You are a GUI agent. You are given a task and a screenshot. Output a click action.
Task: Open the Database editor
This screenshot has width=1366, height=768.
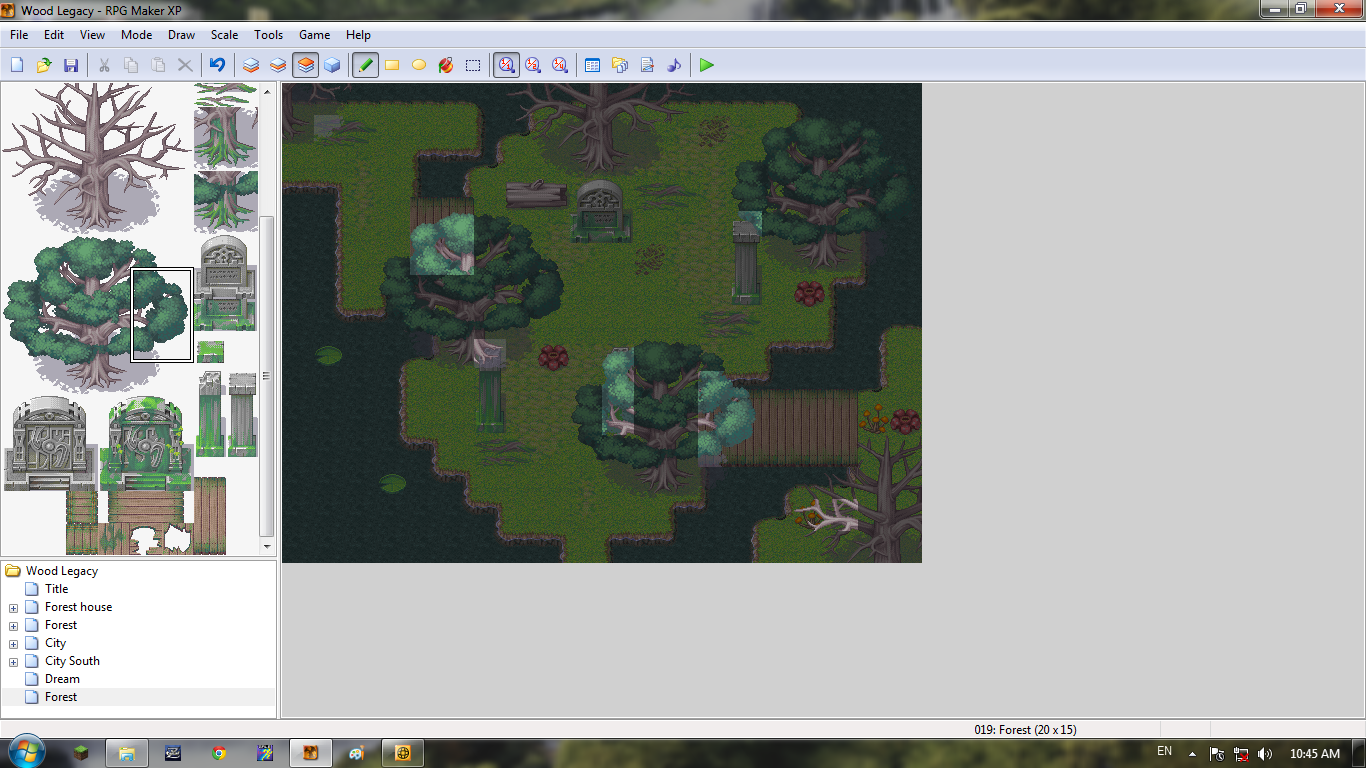point(592,64)
